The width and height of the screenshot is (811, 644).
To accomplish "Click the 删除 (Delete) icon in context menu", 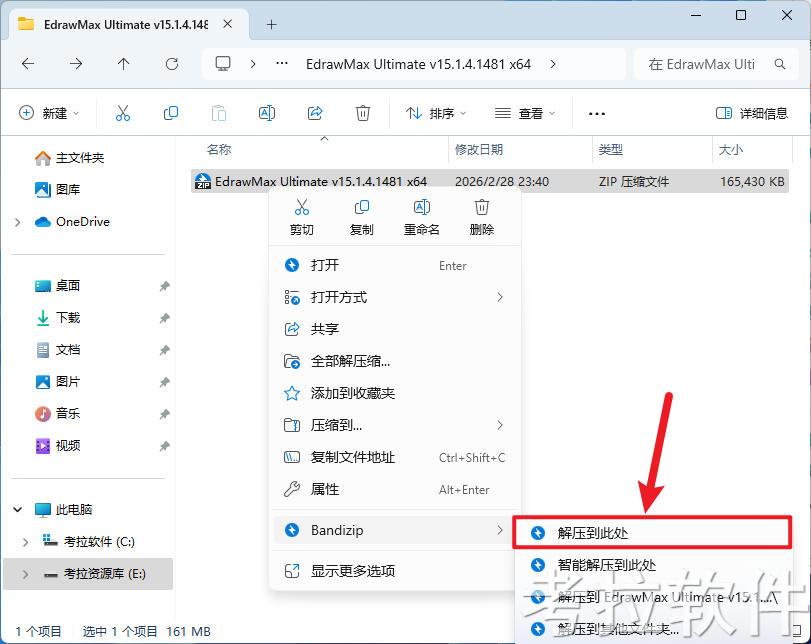I will point(481,207).
